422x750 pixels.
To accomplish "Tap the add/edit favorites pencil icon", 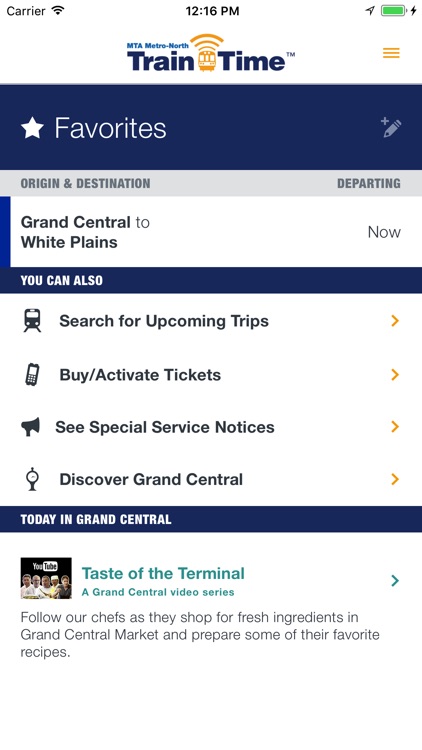I will pyautogui.click(x=391, y=128).
